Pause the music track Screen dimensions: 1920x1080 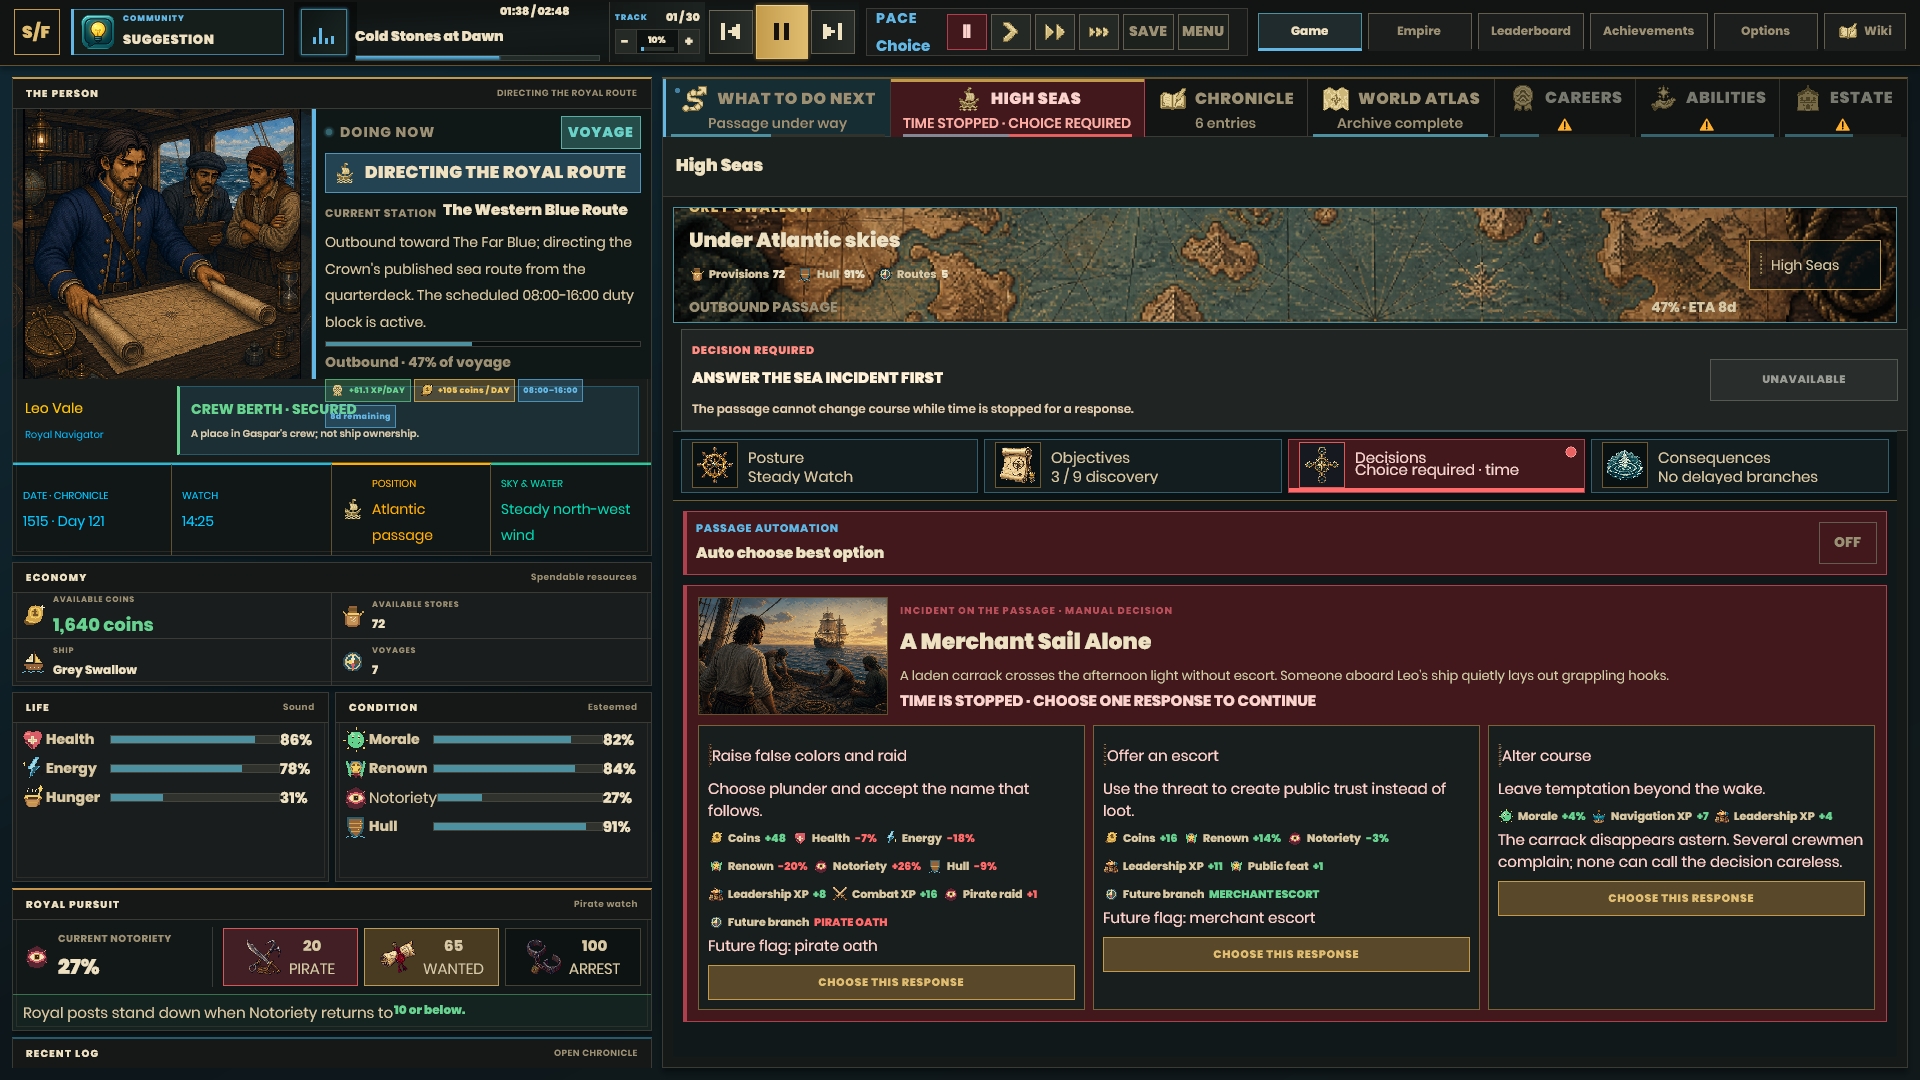(x=781, y=32)
